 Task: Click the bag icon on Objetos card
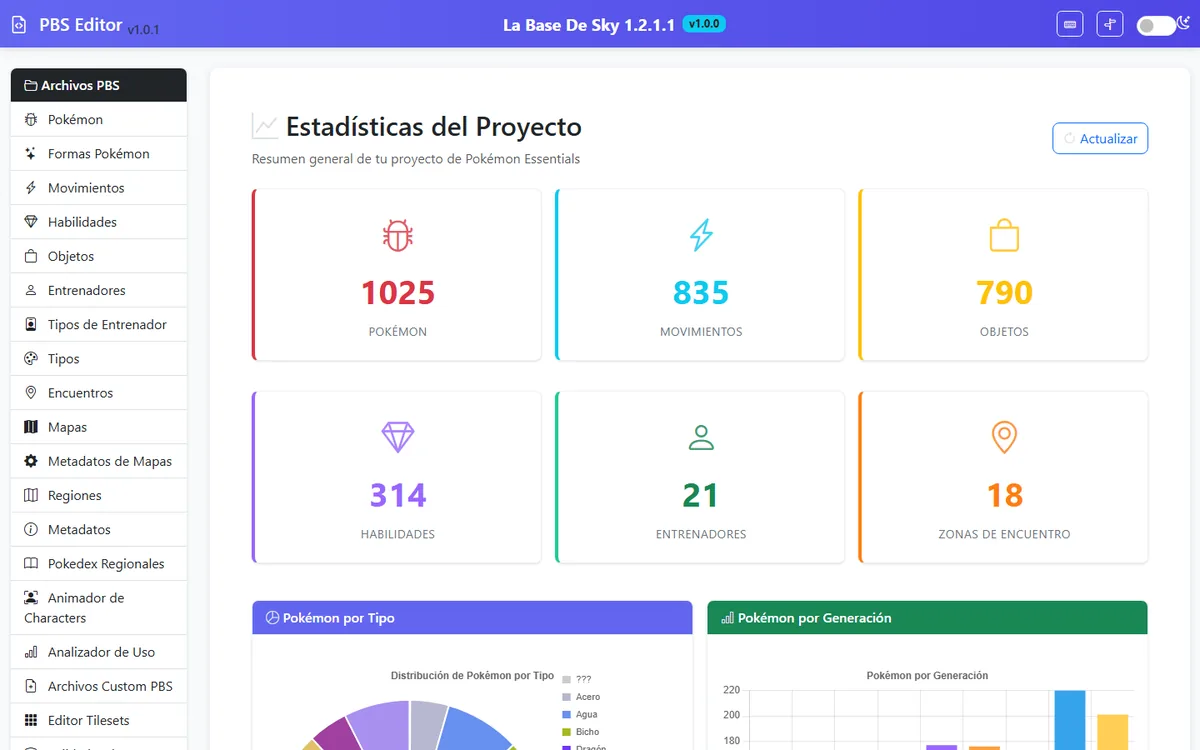point(1004,236)
